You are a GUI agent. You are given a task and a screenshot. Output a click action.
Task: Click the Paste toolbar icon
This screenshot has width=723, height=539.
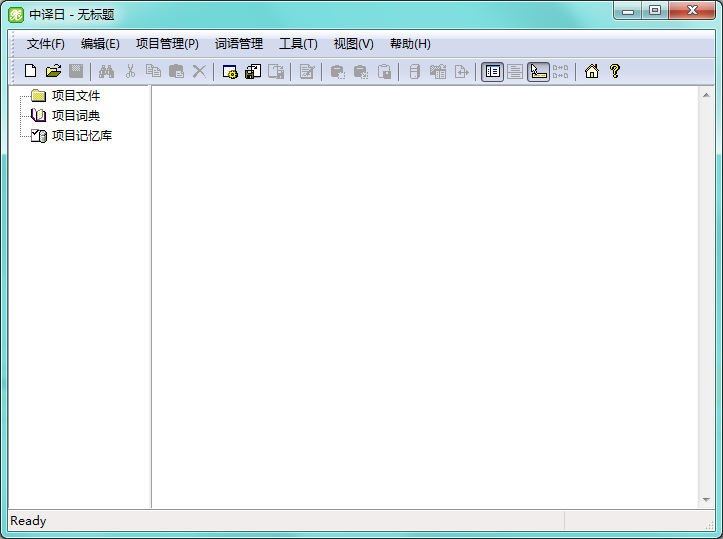(176, 71)
